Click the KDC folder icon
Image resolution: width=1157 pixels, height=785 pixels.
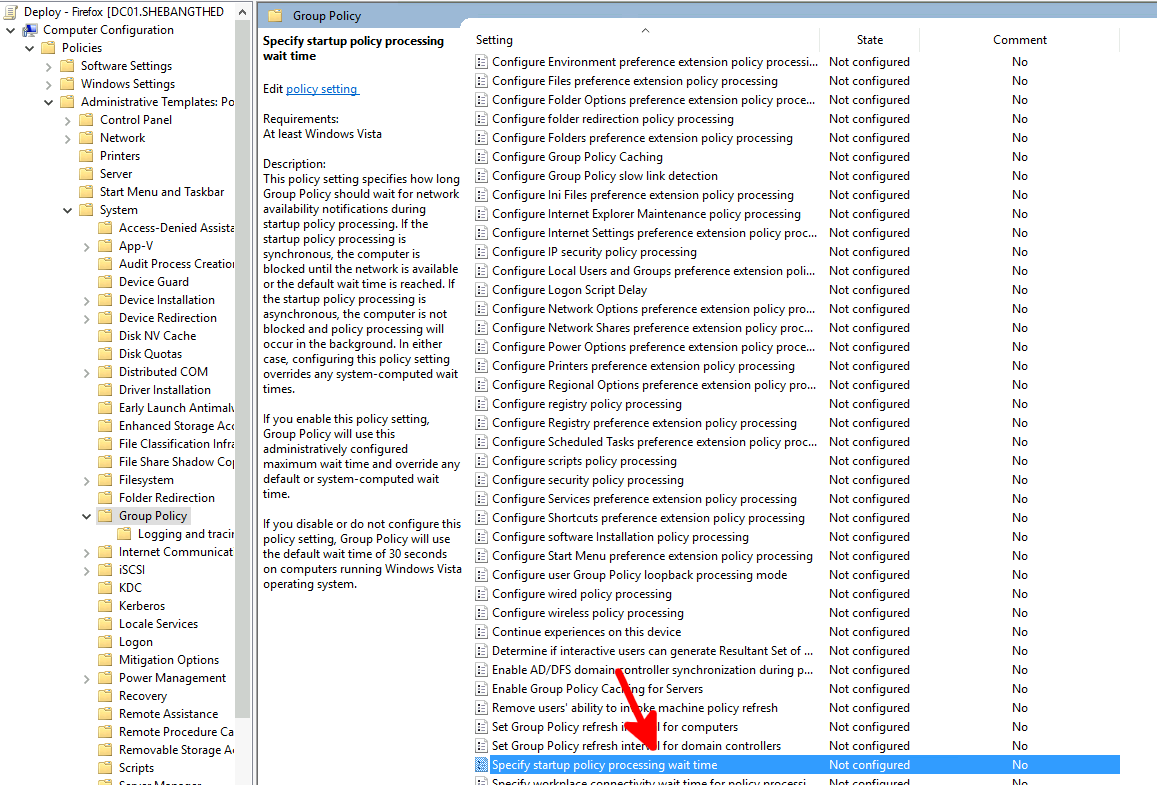[104, 587]
